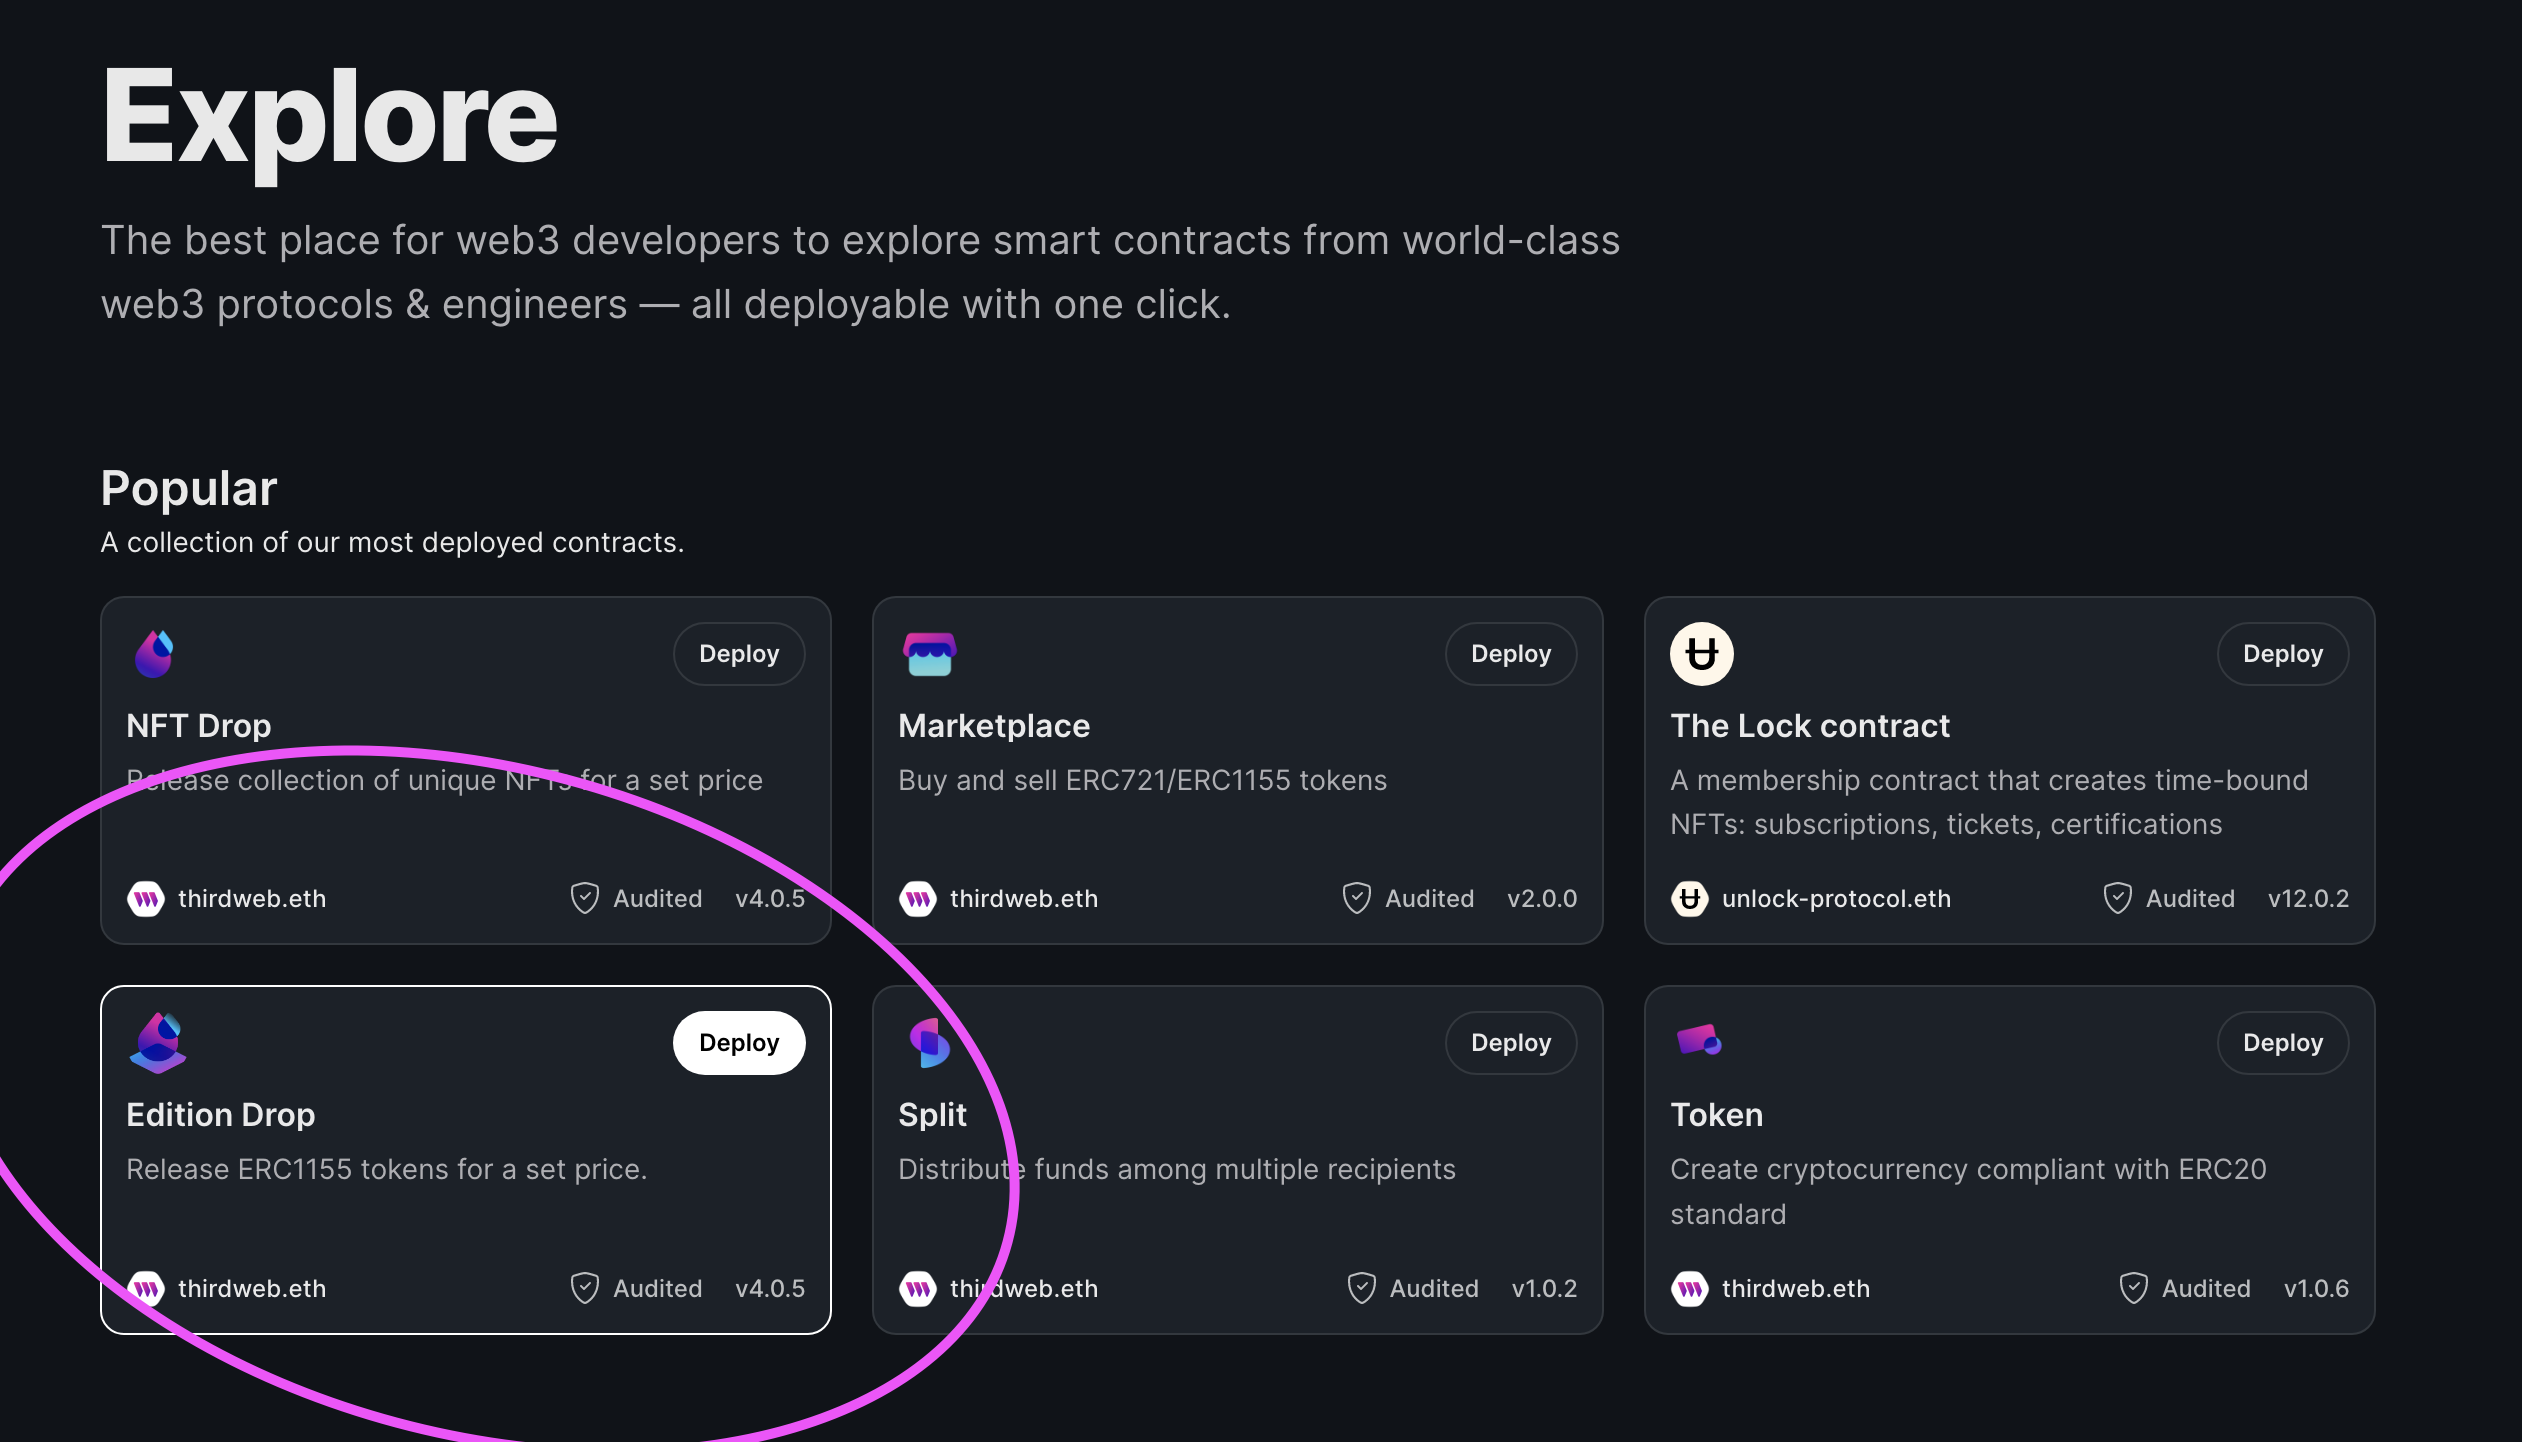Viewport: 2522px width, 1442px height.
Task: Deploy the Marketplace contract
Action: pos(1511,654)
